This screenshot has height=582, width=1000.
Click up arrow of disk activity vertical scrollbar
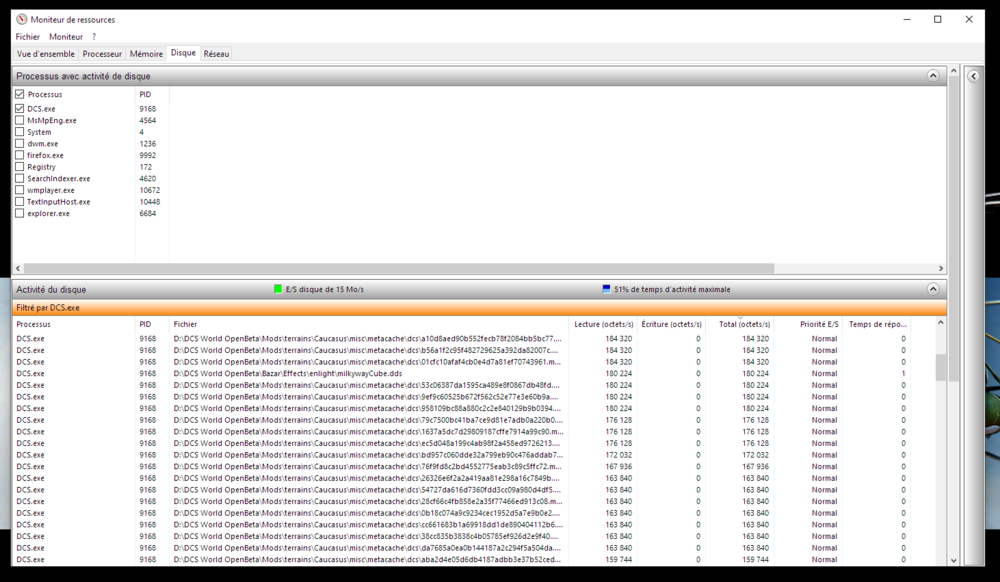click(941, 323)
